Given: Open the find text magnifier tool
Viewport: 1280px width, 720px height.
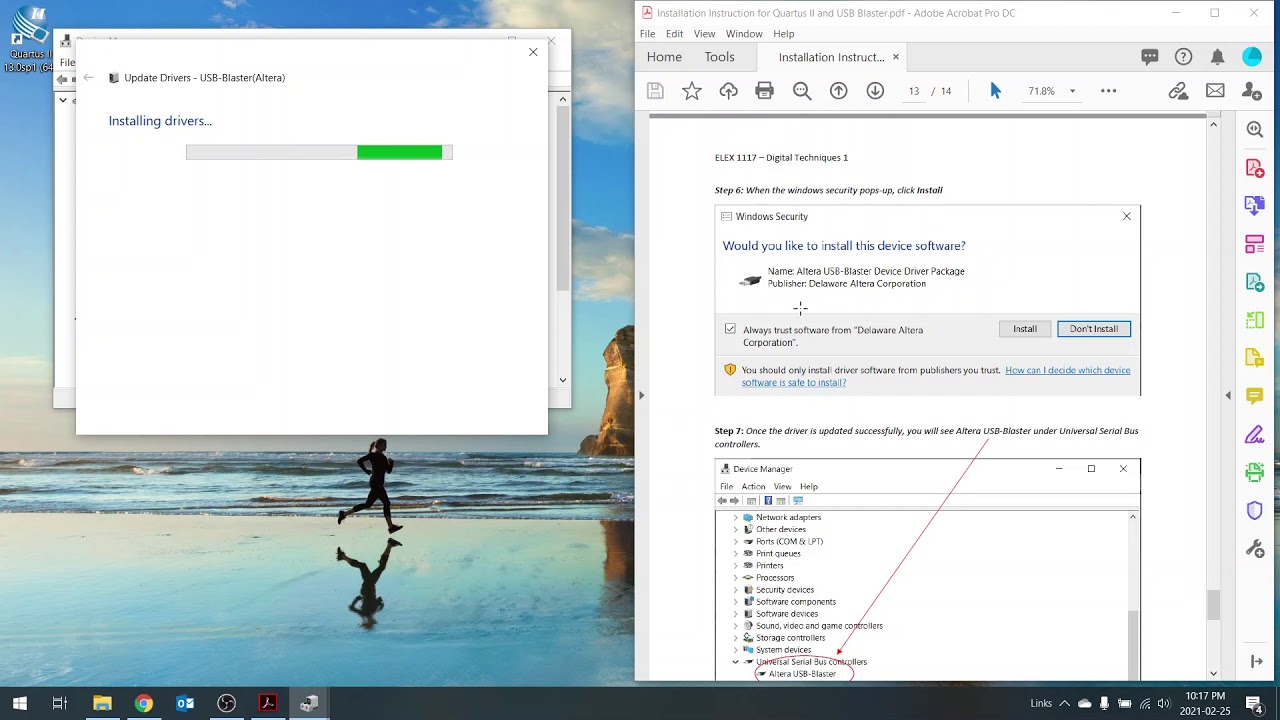Looking at the screenshot, I should tap(802, 91).
